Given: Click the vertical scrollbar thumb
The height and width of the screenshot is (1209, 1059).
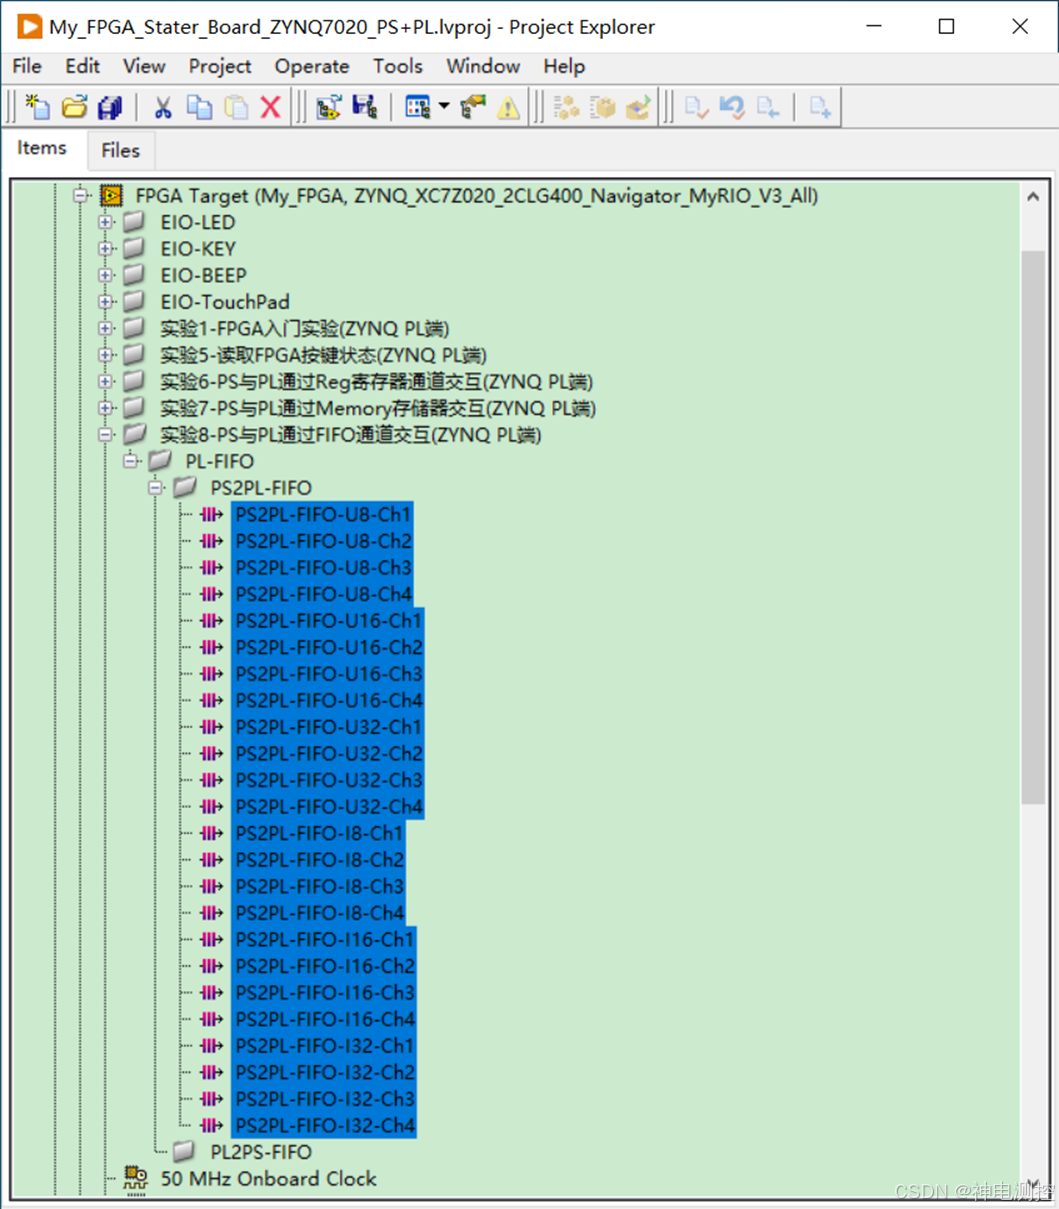Looking at the screenshot, I should point(1032,528).
